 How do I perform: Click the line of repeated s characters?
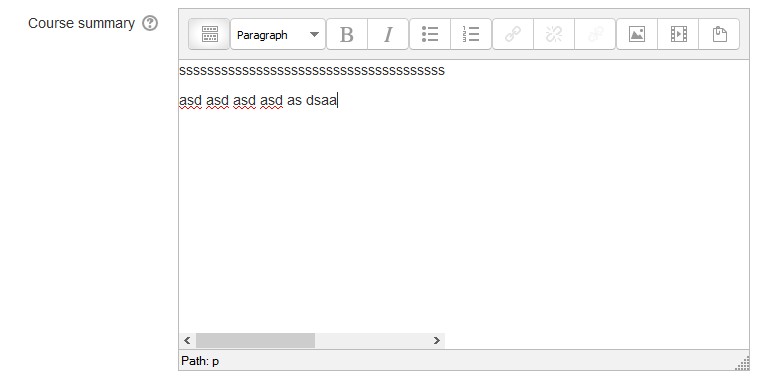(312, 71)
